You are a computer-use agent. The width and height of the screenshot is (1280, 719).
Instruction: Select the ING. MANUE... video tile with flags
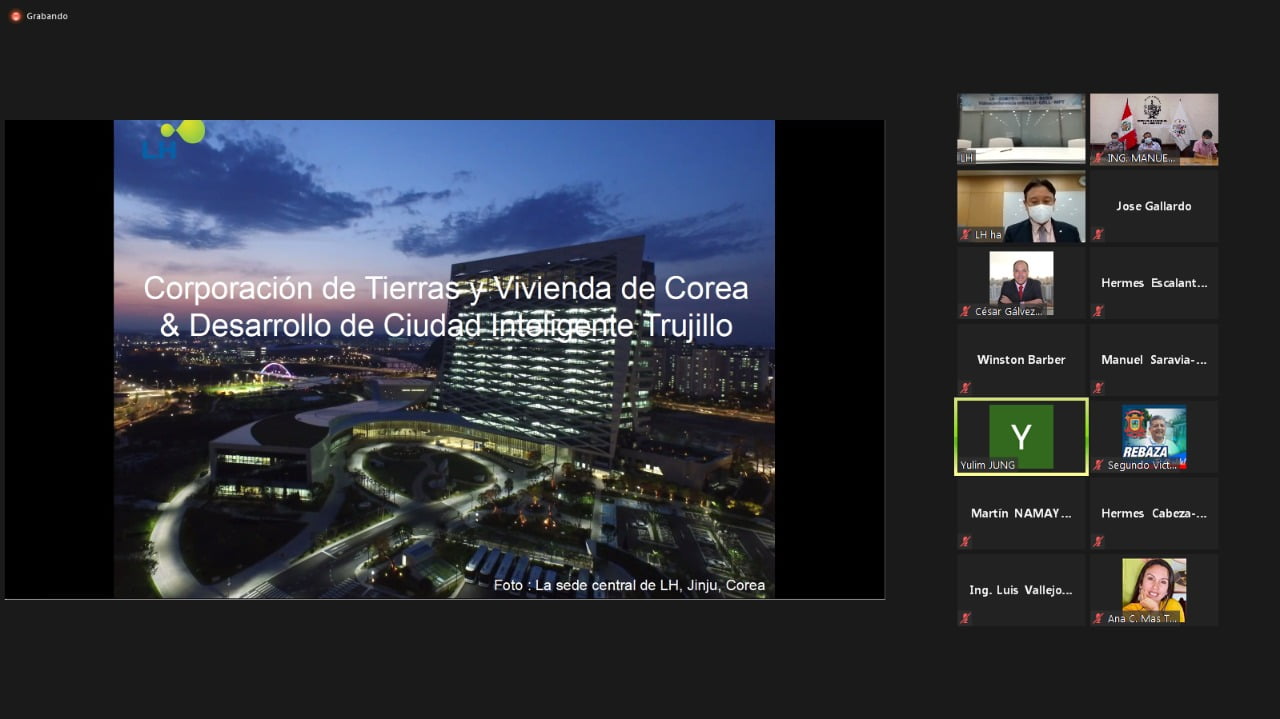point(1154,129)
